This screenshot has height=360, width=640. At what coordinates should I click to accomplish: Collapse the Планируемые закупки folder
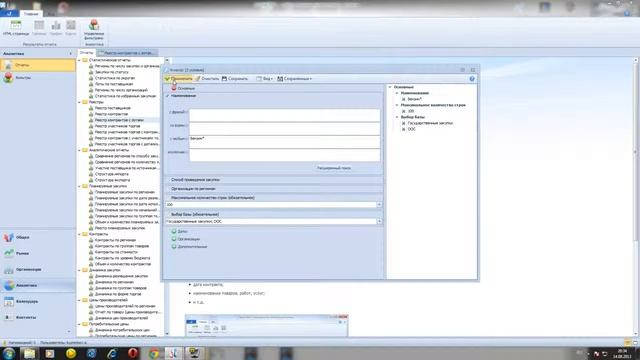tap(80, 186)
